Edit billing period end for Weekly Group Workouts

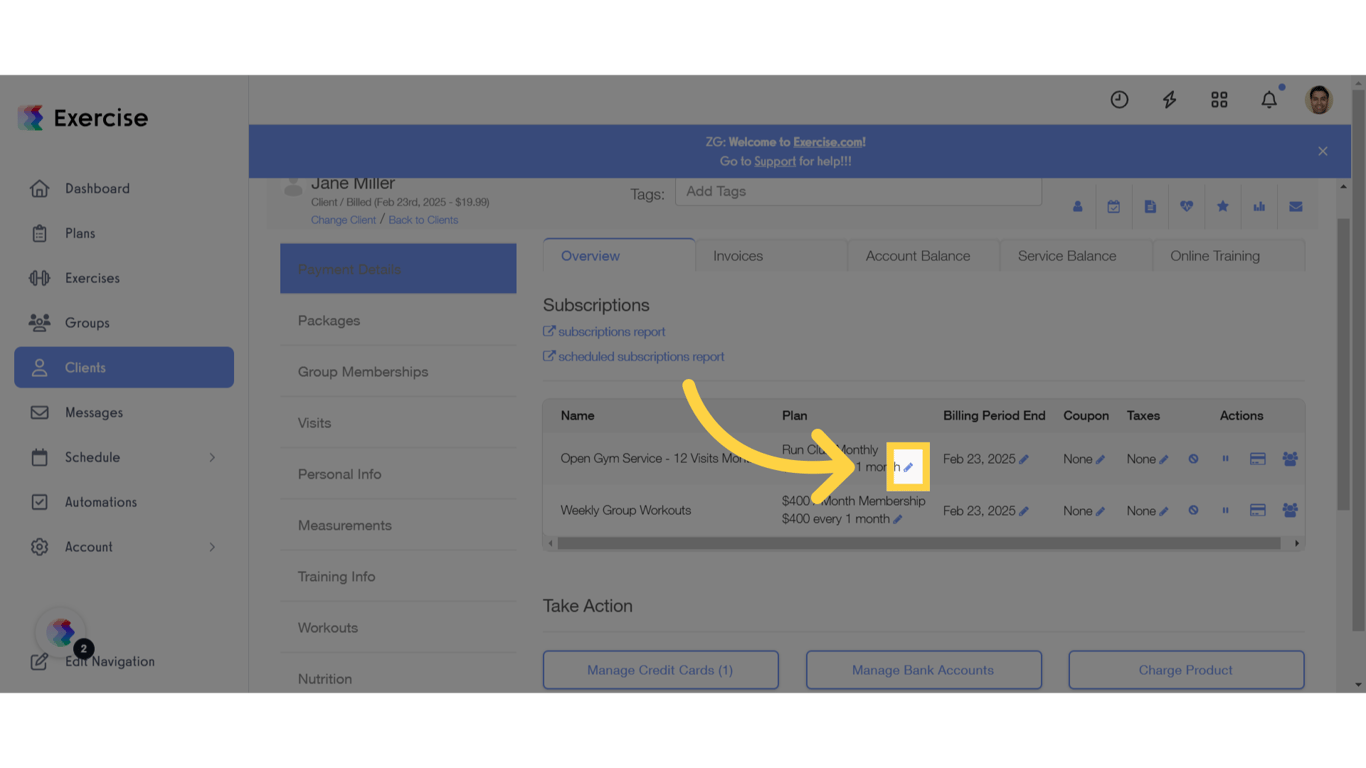click(x=1024, y=511)
